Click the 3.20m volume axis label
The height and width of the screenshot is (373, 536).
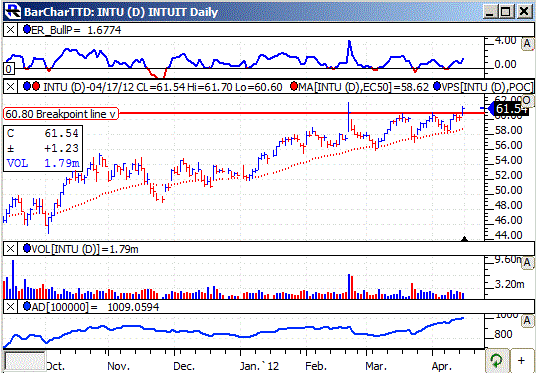tap(510, 284)
